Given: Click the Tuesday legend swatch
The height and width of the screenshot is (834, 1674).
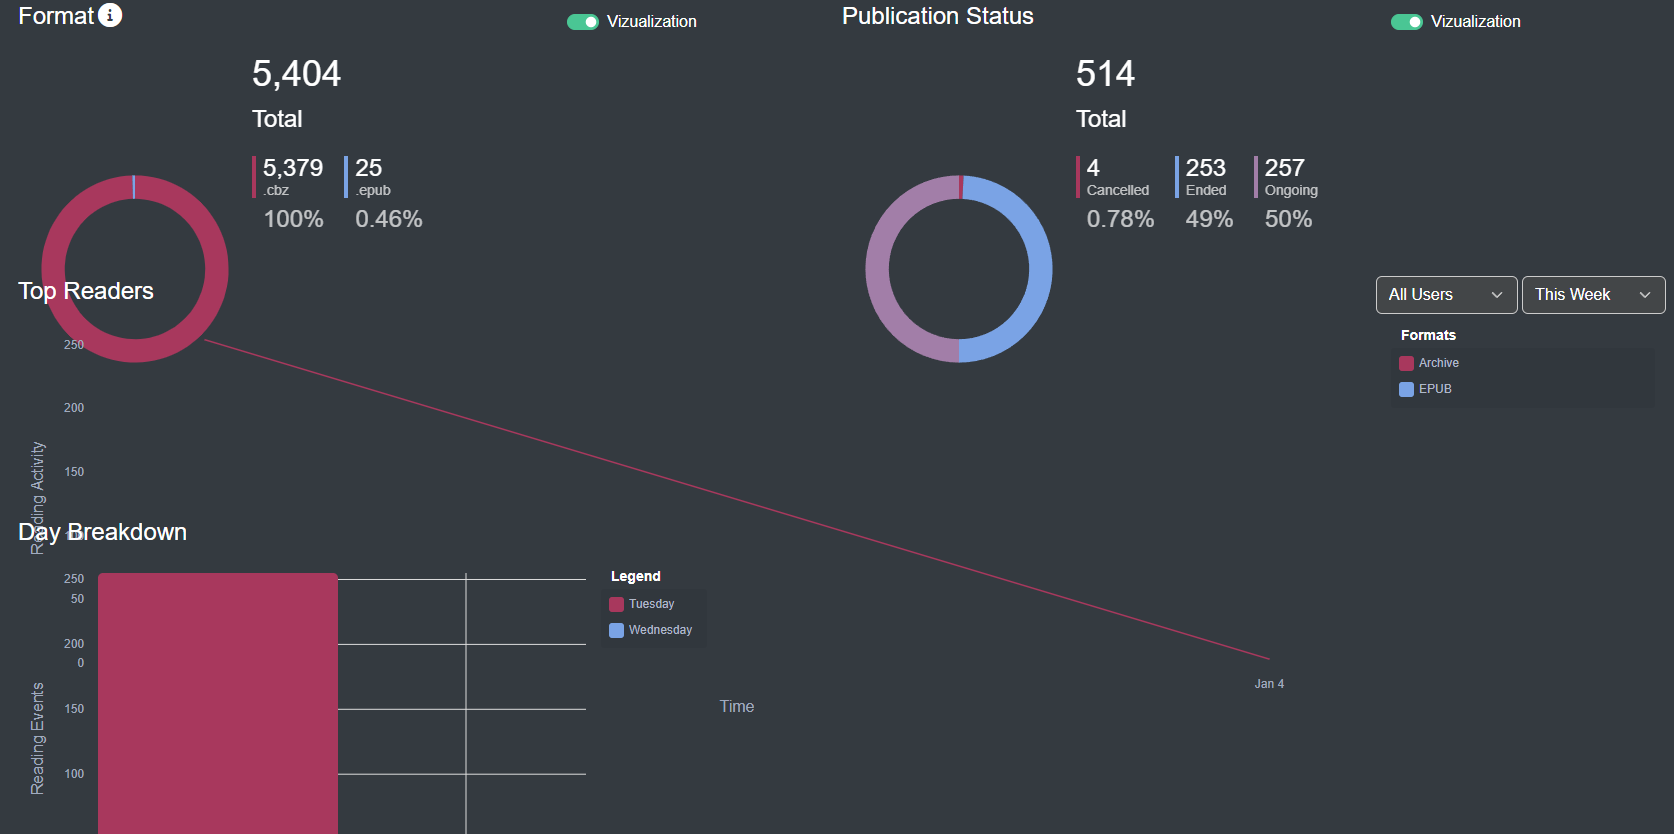Looking at the screenshot, I should [x=616, y=604].
